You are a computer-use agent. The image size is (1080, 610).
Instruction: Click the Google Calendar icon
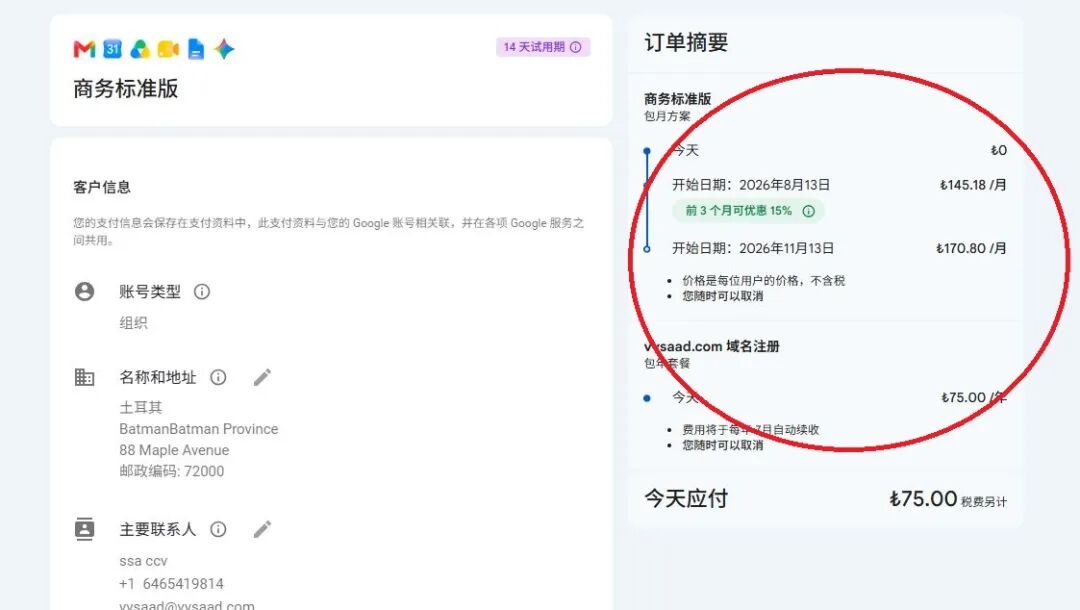click(x=112, y=49)
